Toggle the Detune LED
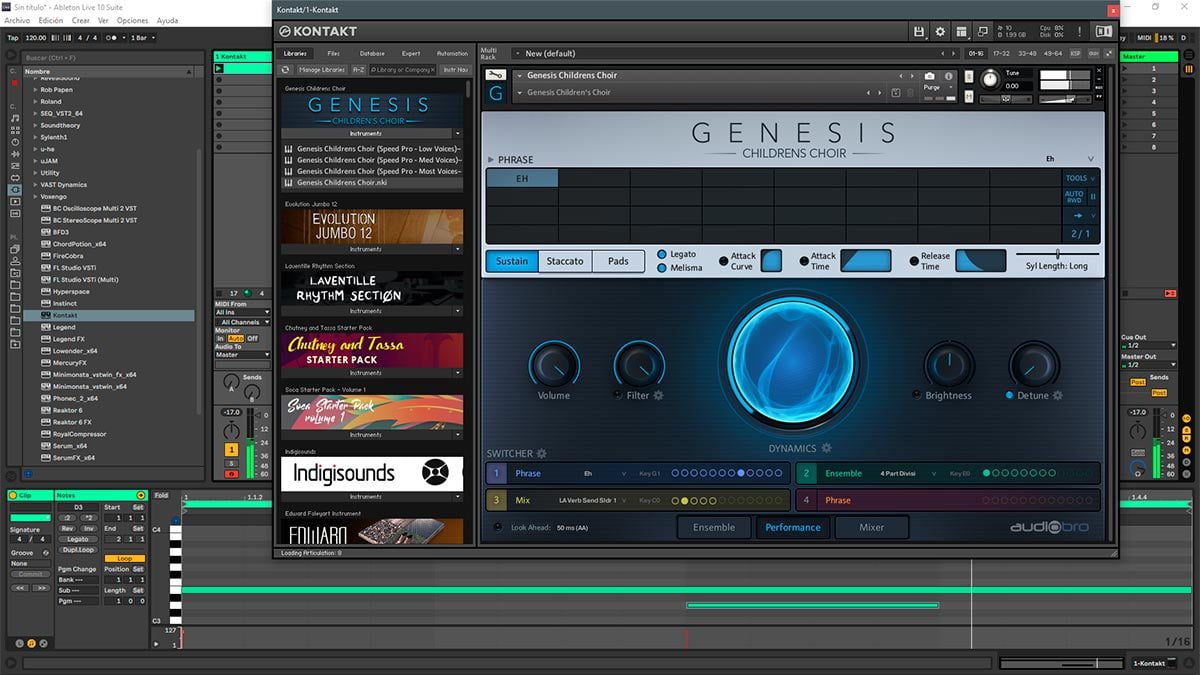The image size is (1200, 675). point(1010,395)
